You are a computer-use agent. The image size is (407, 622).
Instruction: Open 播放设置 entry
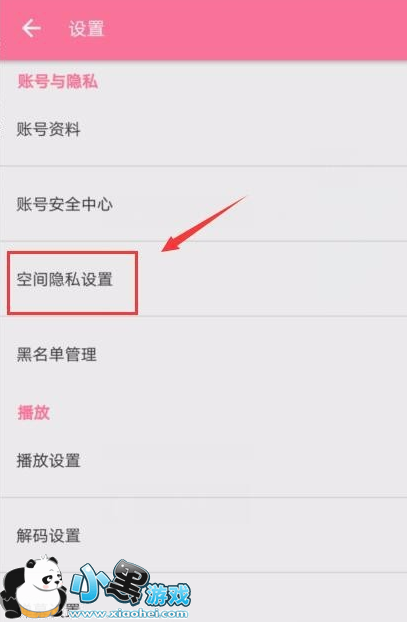[x=204, y=461]
